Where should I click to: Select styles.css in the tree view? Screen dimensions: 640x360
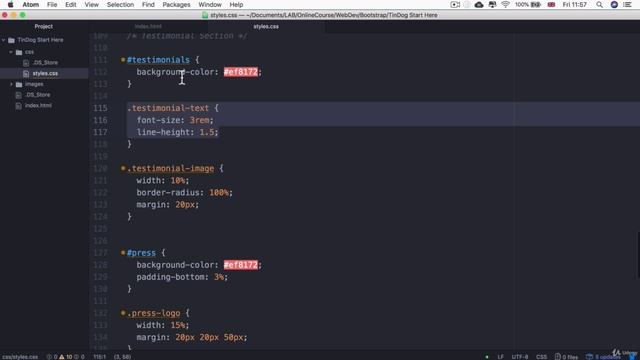pos(44,73)
